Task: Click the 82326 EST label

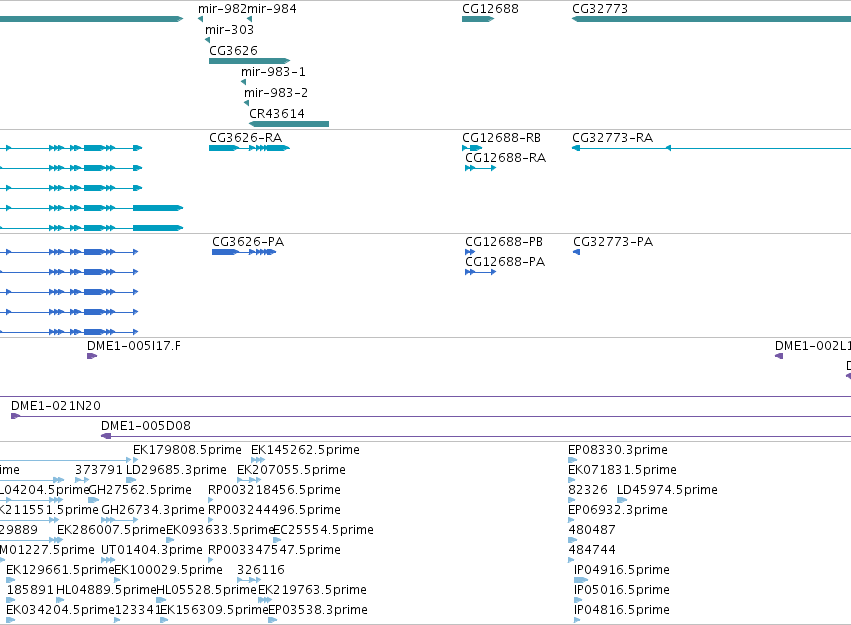Action: pyautogui.click(x=588, y=490)
